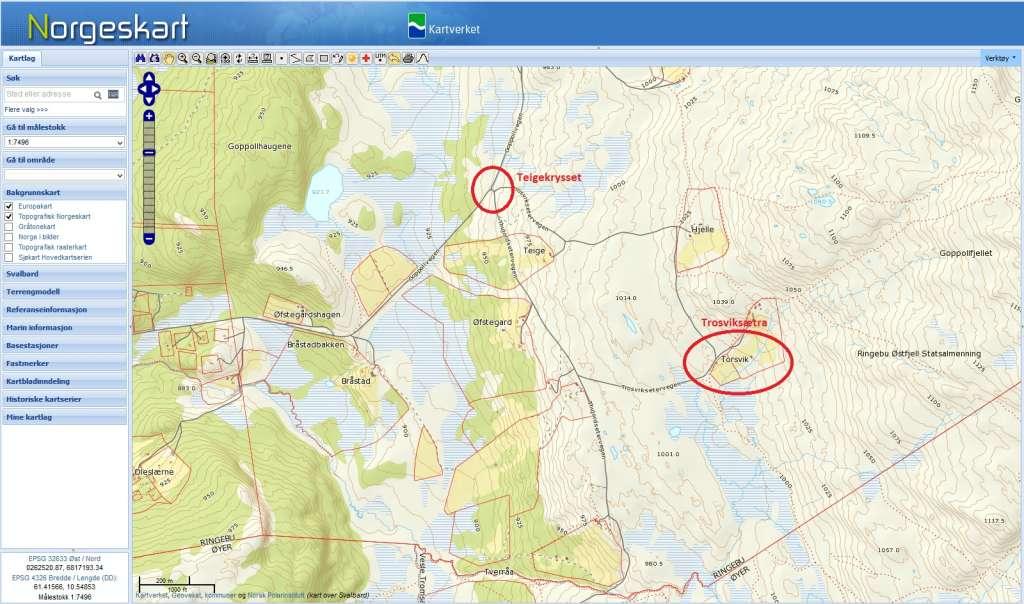Click the zoom out magnifier tool
The width and height of the screenshot is (1024, 604).
tap(197, 58)
